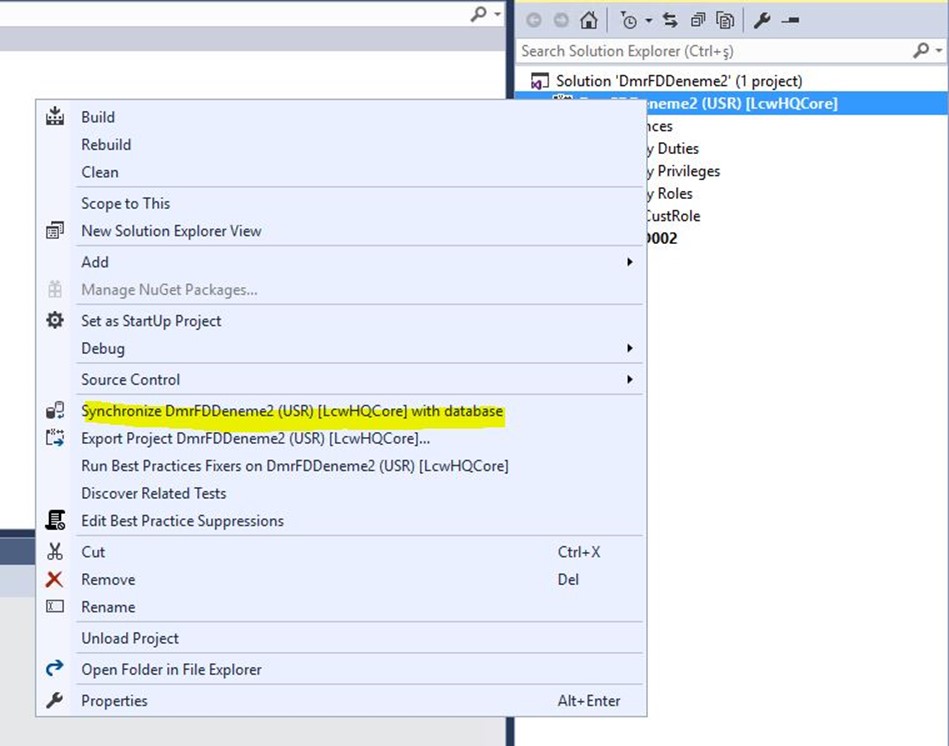This screenshot has width=949, height=746.
Task: Click the Cut scissors icon
Action: (54, 551)
